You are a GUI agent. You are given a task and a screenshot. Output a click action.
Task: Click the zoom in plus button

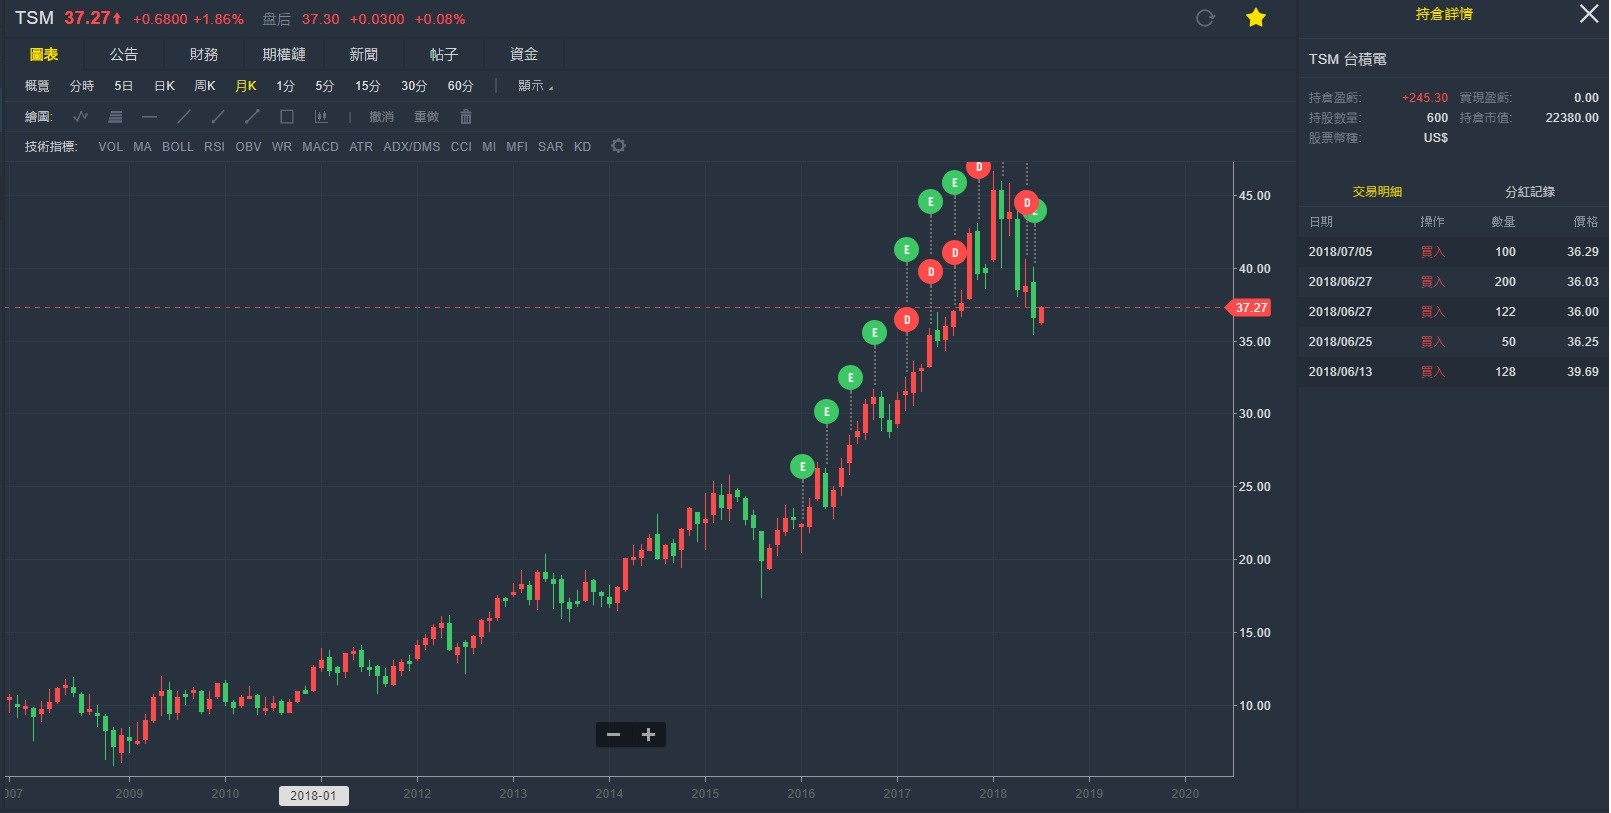coord(648,735)
